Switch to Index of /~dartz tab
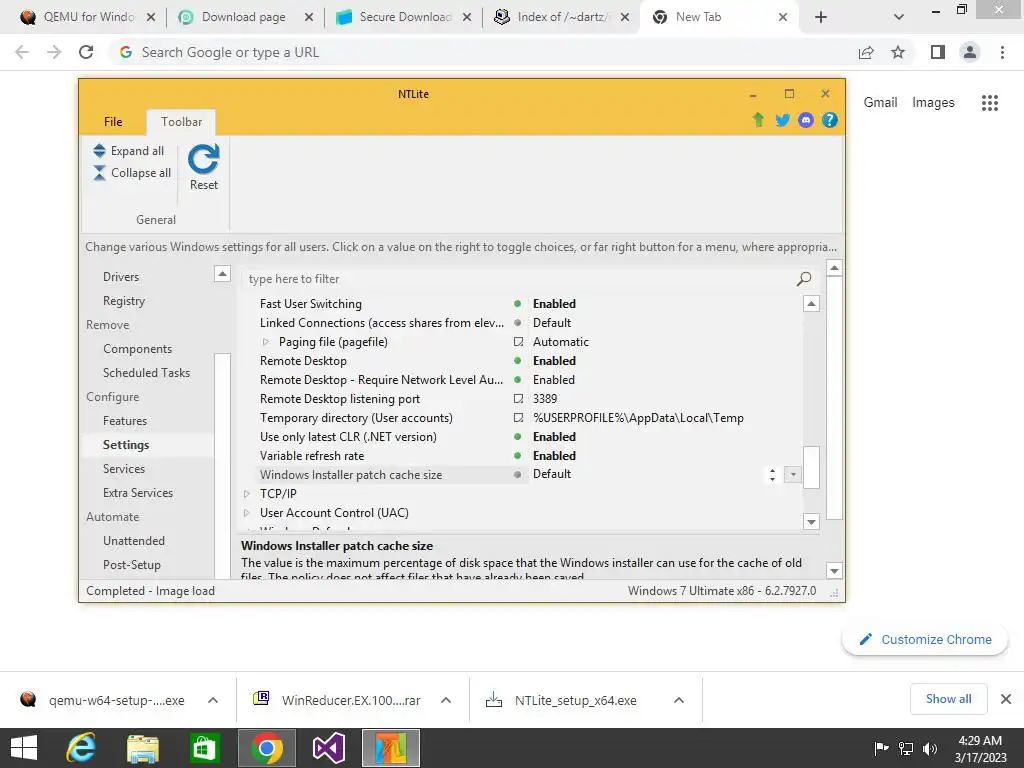The width and height of the screenshot is (1024, 768). (x=564, y=17)
